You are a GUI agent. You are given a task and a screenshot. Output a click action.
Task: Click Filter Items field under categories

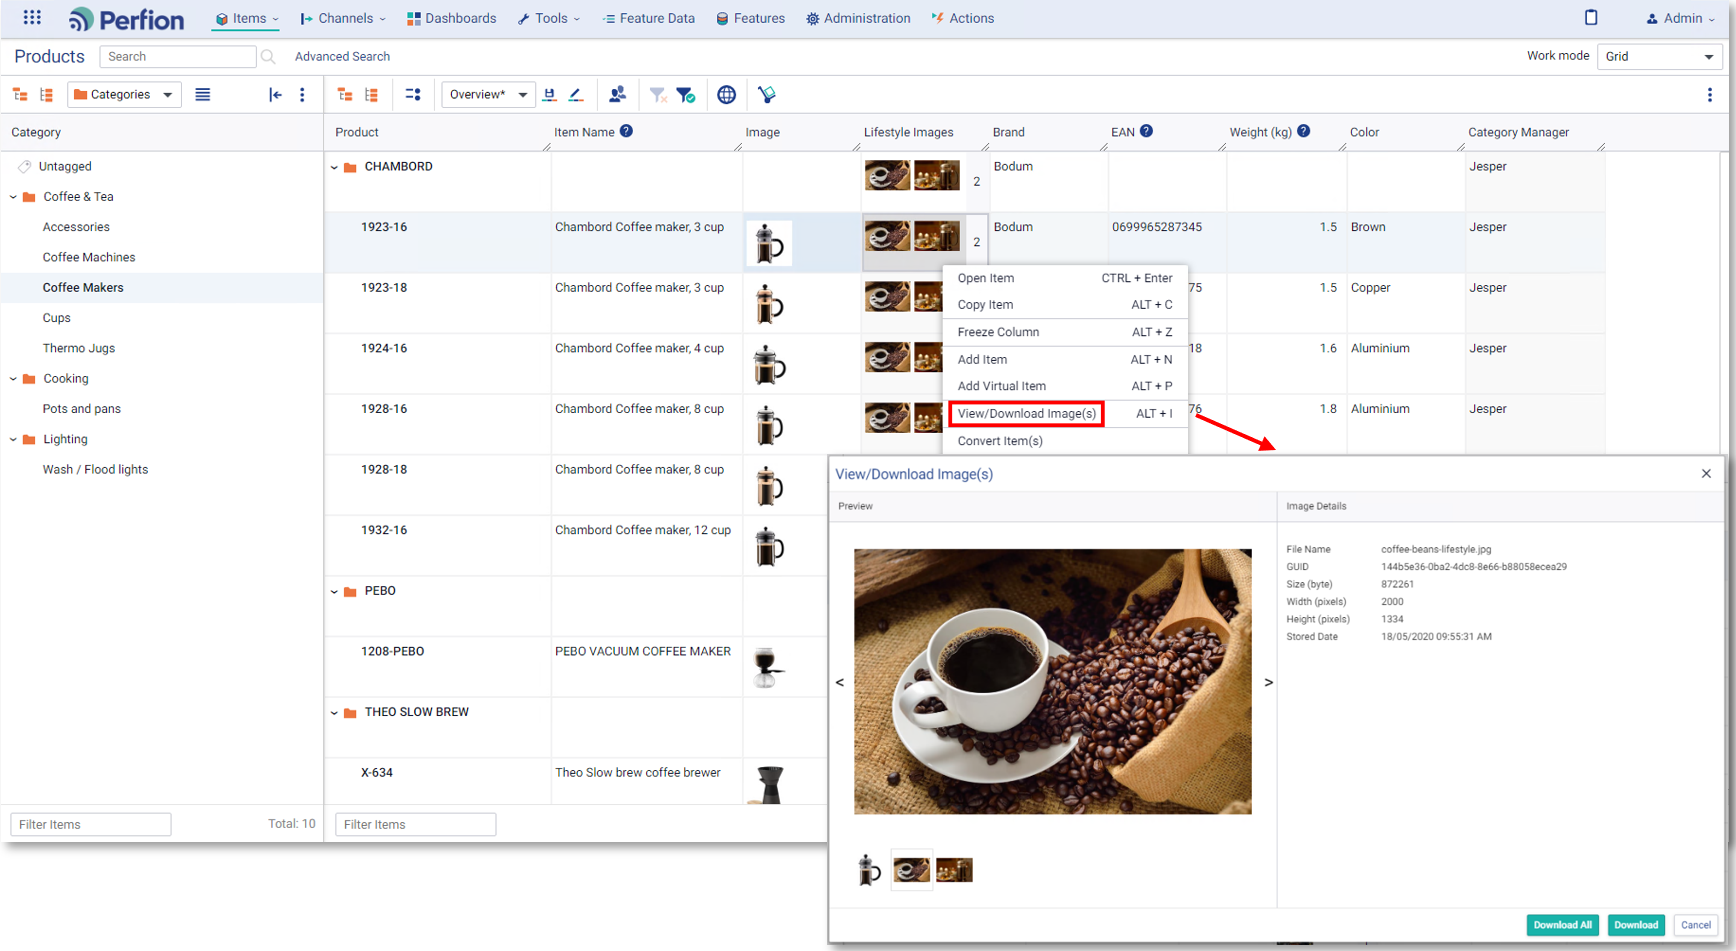[x=91, y=824]
